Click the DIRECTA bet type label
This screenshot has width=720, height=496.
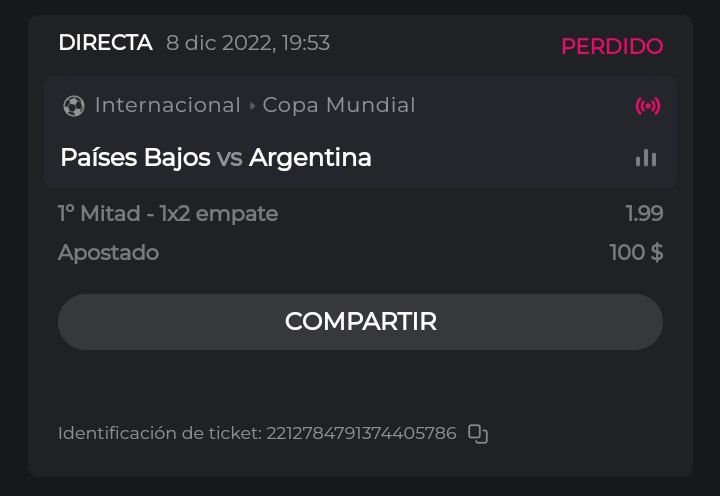(105, 43)
